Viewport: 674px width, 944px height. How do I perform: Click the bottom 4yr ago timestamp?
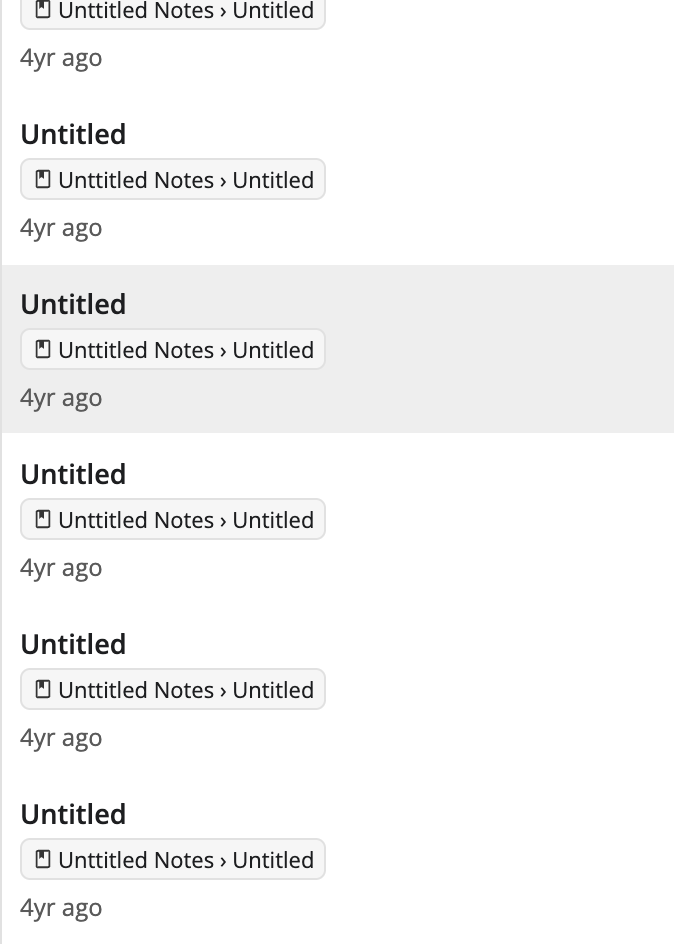click(x=61, y=907)
